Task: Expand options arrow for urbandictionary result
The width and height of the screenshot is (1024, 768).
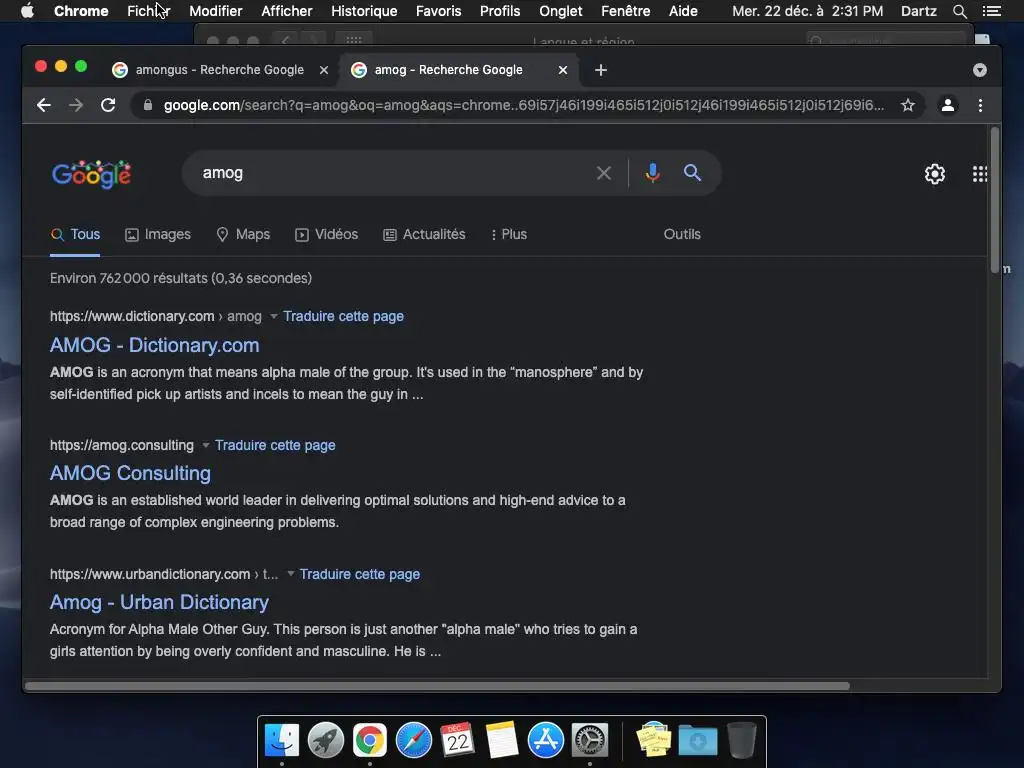Action: pos(291,574)
